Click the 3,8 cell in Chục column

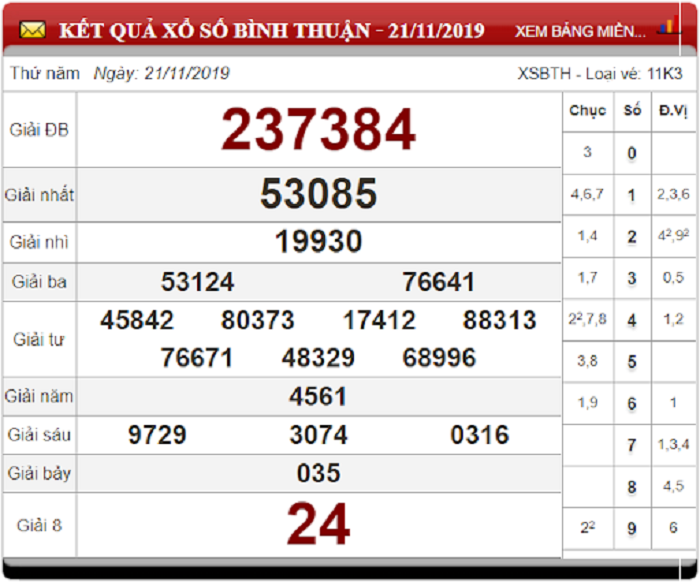tap(588, 361)
